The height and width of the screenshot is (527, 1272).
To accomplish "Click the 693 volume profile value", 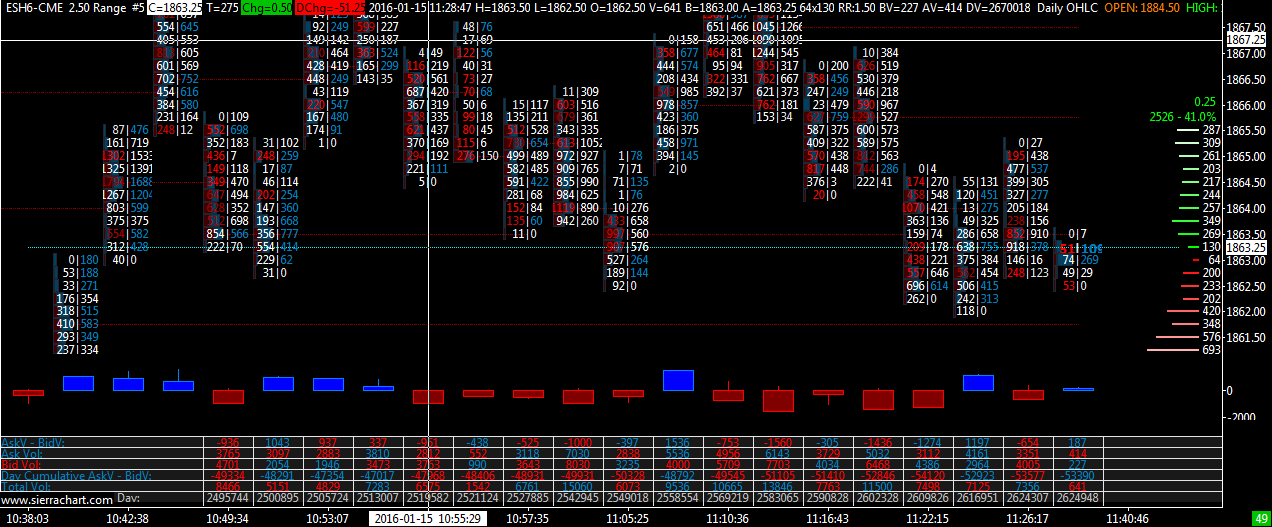I will [x=1211, y=351].
